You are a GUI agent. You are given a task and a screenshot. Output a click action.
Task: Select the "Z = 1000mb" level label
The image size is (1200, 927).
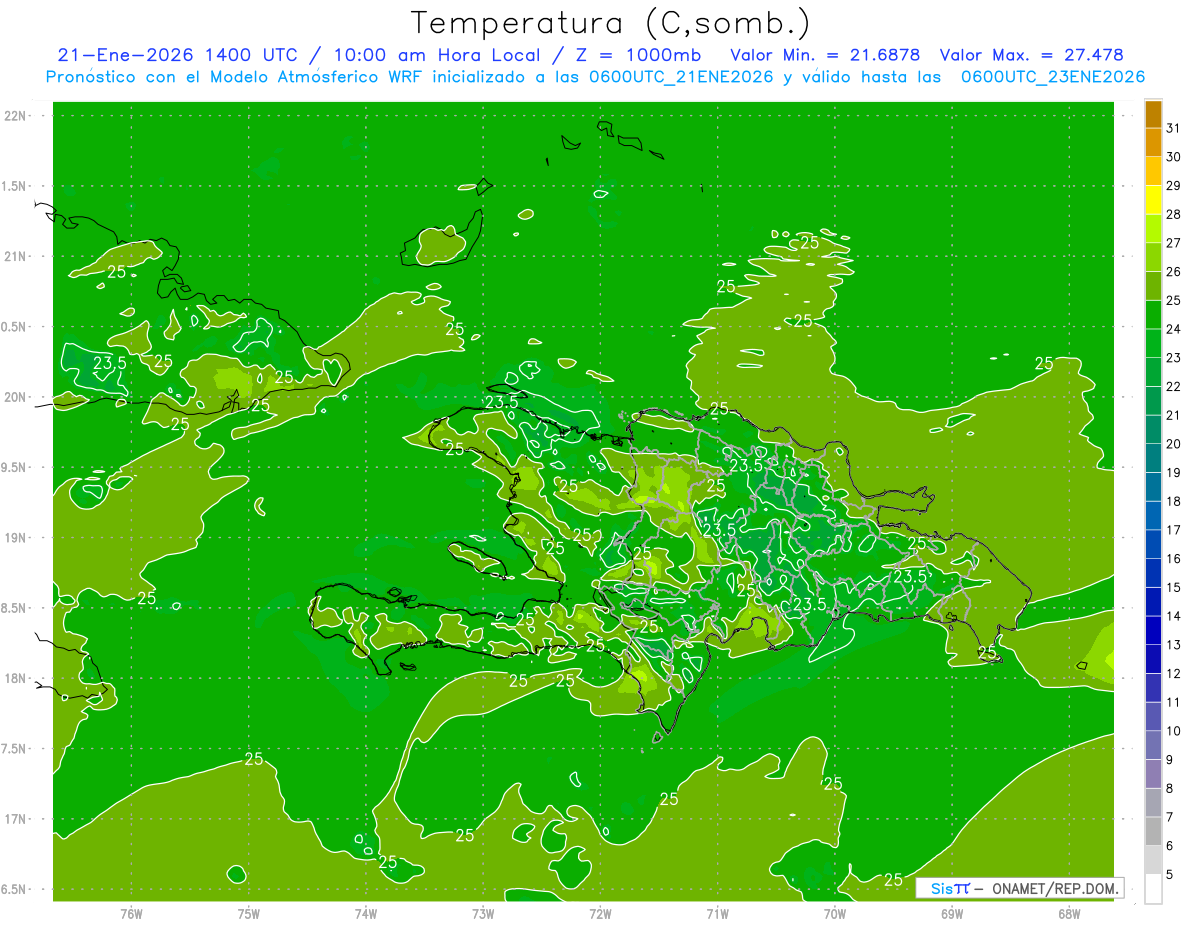coord(634,55)
